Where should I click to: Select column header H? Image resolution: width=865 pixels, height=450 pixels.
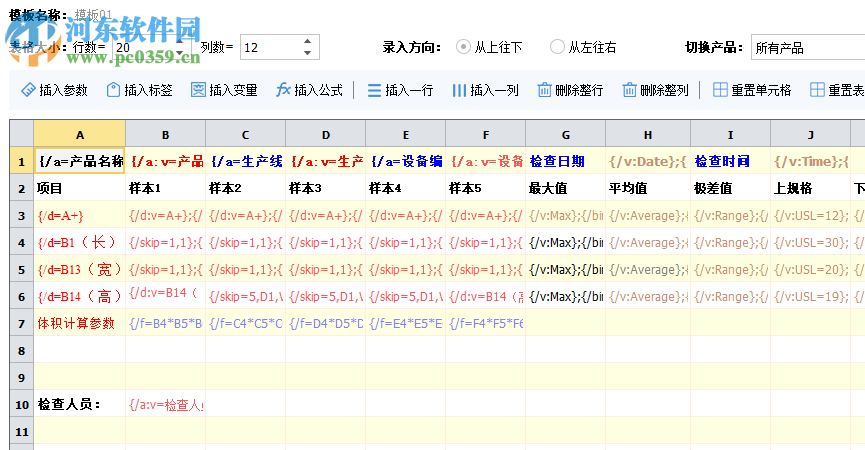pos(648,134)
